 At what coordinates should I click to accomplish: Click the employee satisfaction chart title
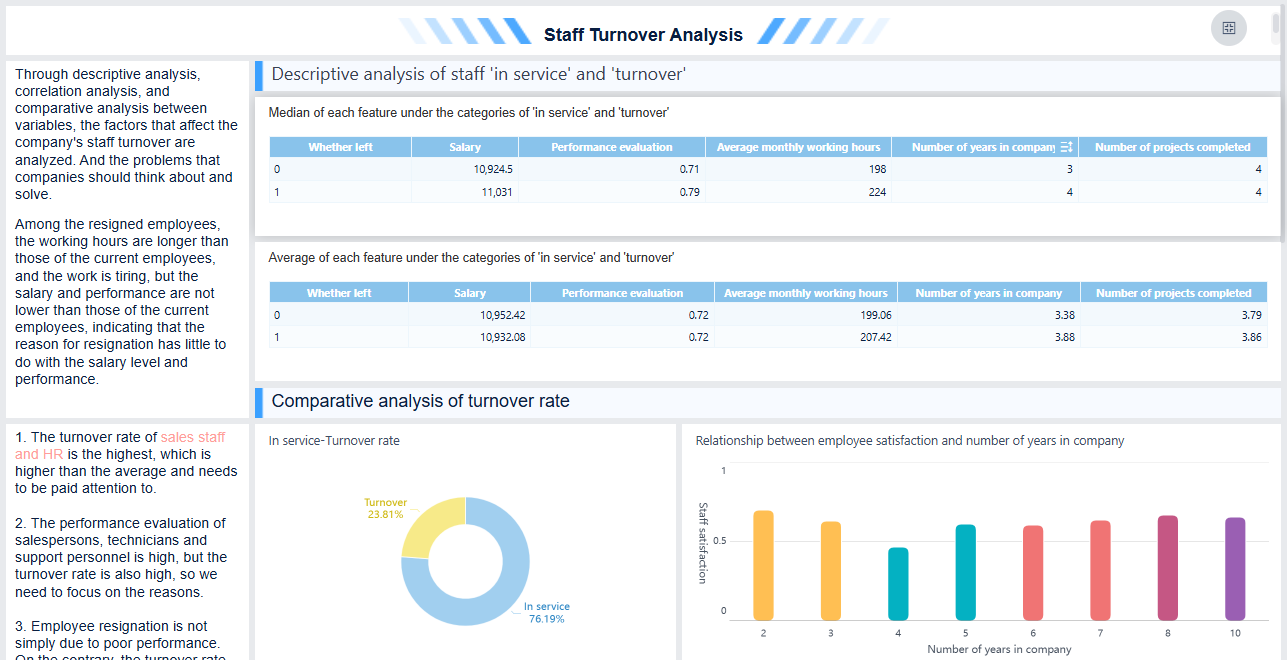coord(910,440)
